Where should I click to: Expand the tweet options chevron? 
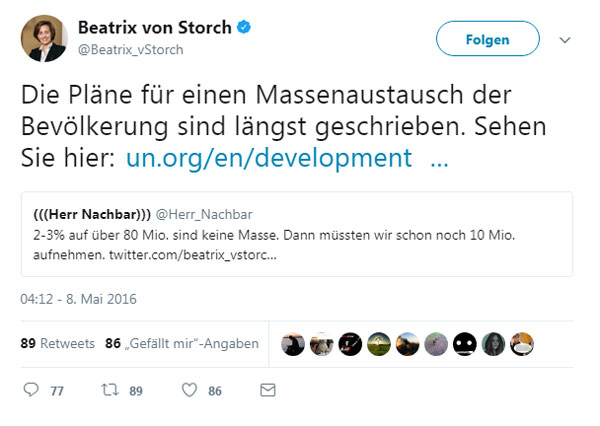[x=565, y=40]
